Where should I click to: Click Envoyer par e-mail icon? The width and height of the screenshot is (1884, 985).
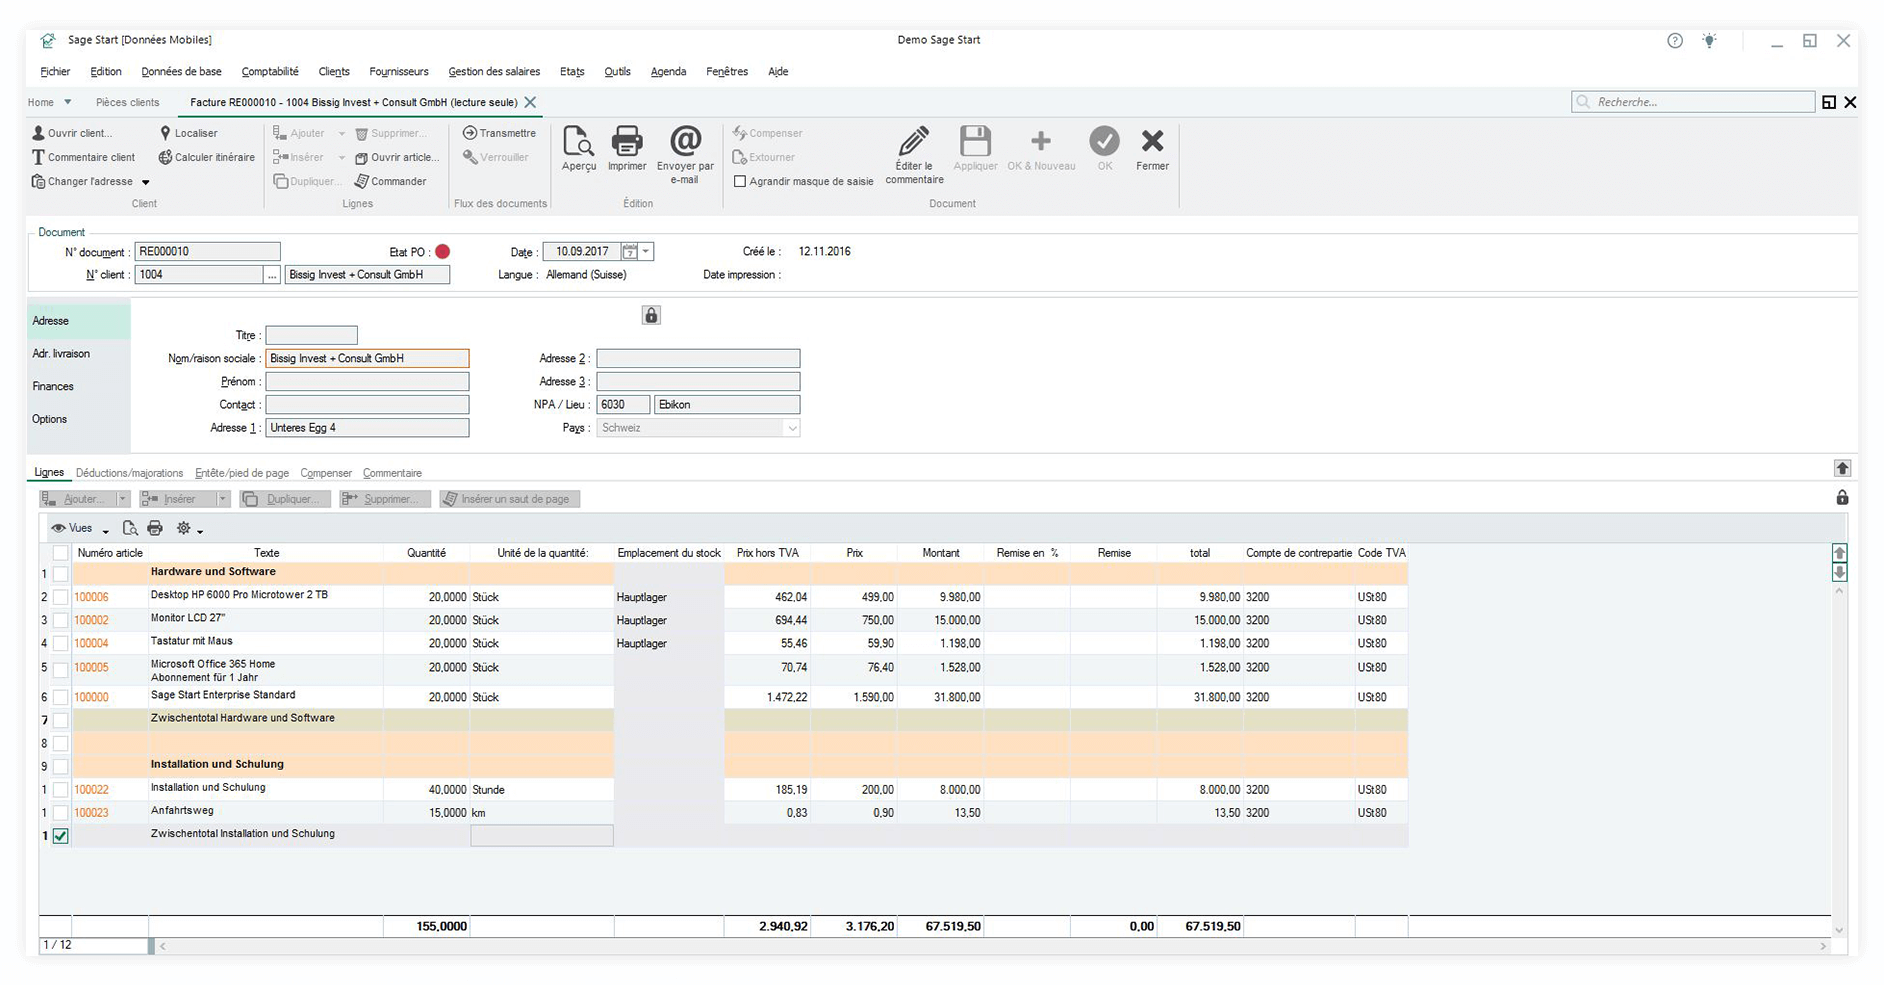(x=685, y=142)
